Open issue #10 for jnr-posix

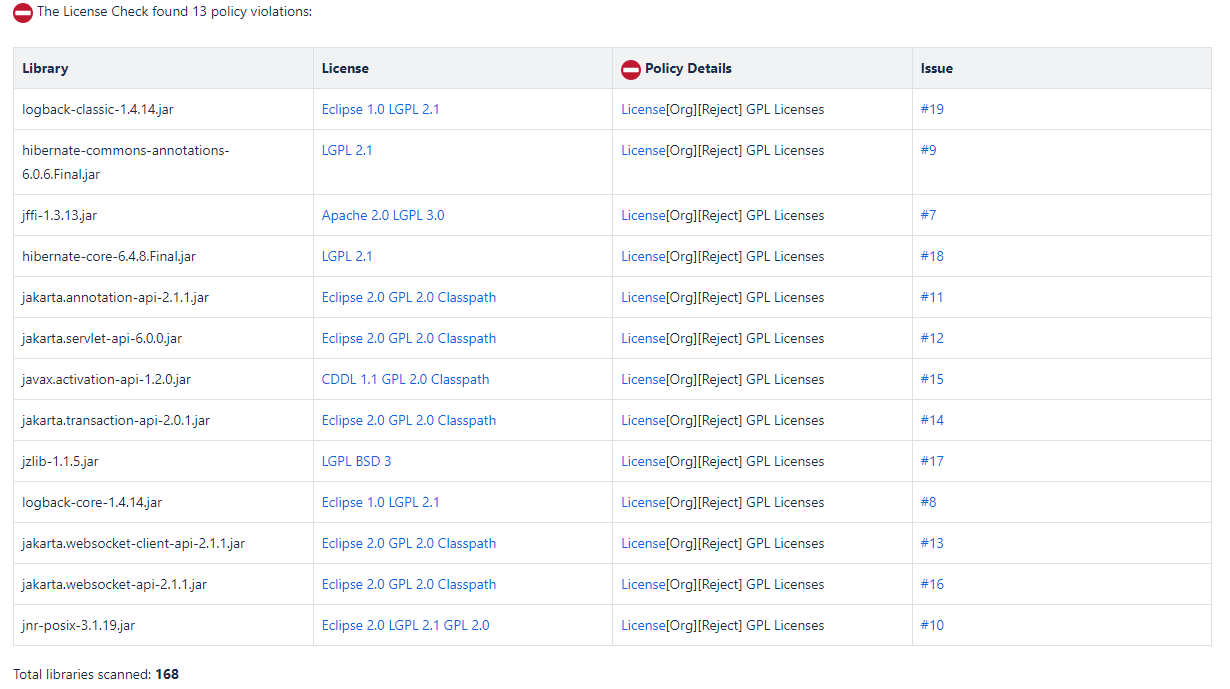point(931,625)
